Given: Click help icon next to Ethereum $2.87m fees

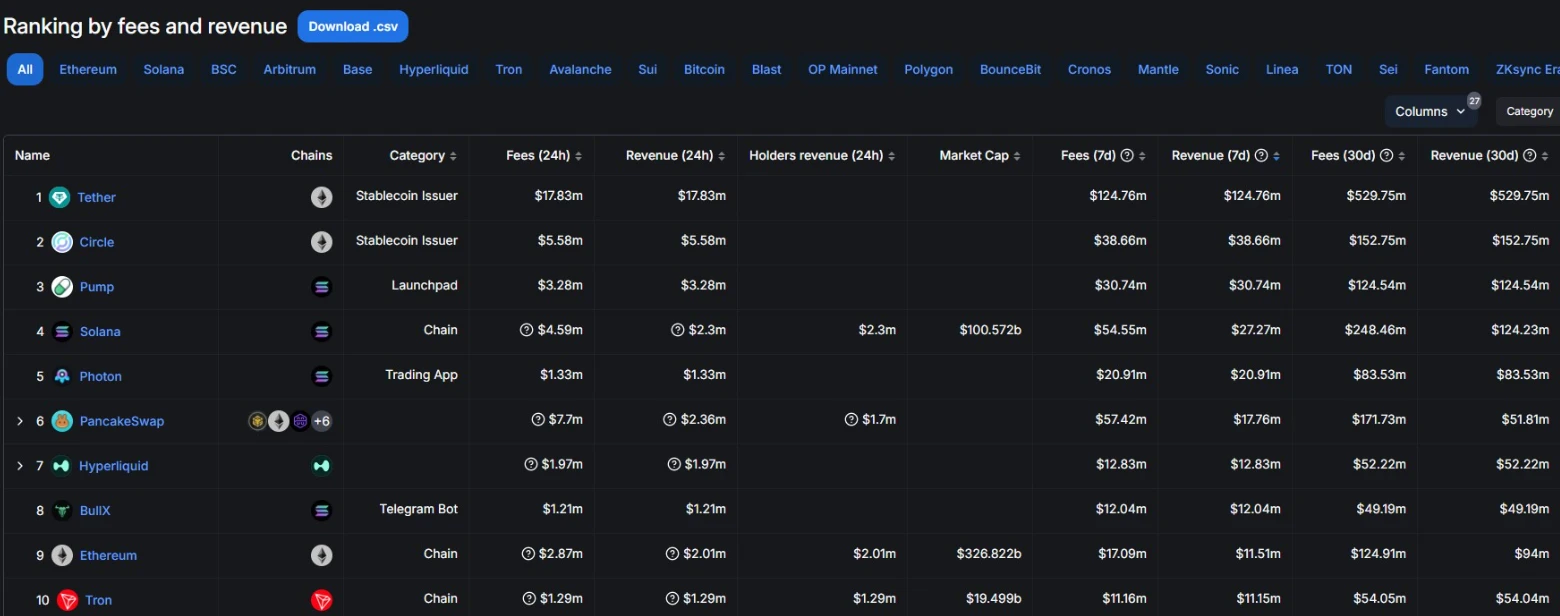Looking at the screenshot, I should (527, 554).
